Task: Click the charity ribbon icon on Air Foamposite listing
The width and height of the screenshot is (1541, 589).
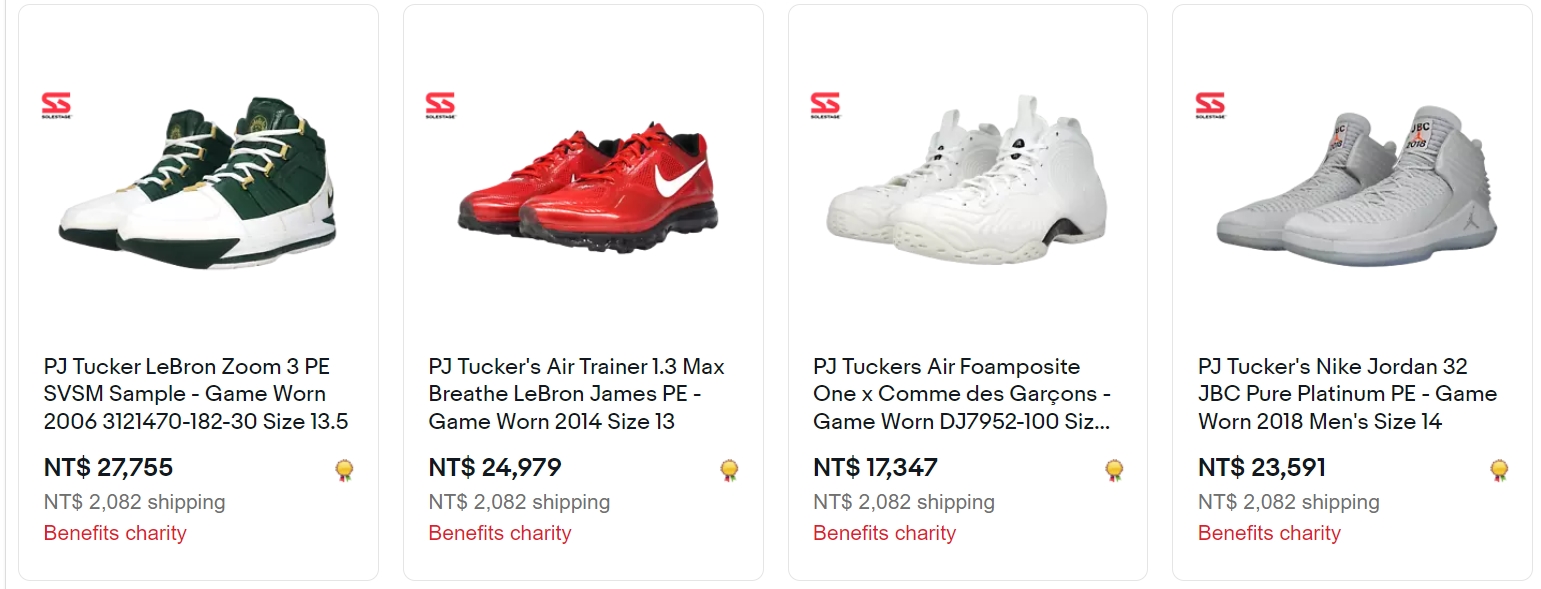Action: (x=1114, y=470)
